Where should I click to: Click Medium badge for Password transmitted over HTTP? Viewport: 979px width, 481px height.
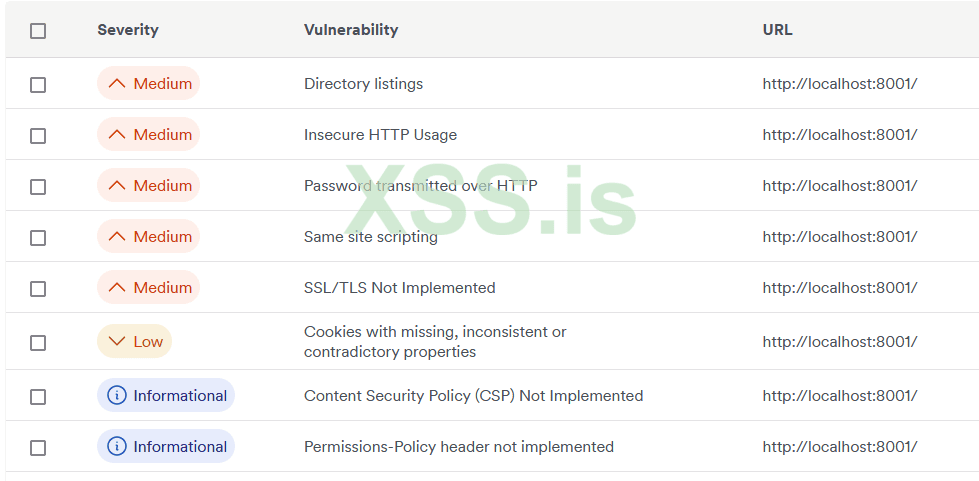(x=149, y=186)
